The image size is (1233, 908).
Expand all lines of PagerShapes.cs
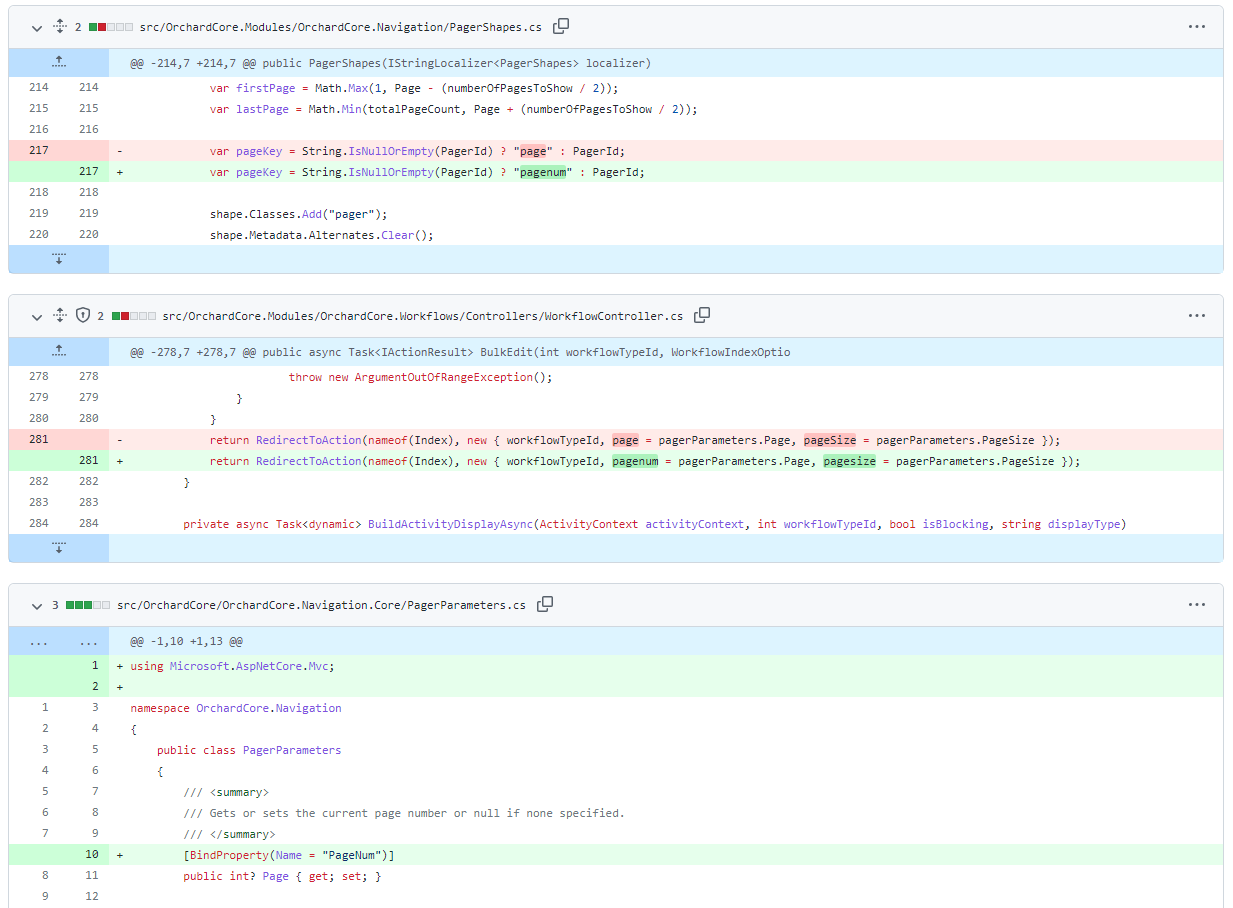click(59, 27)
